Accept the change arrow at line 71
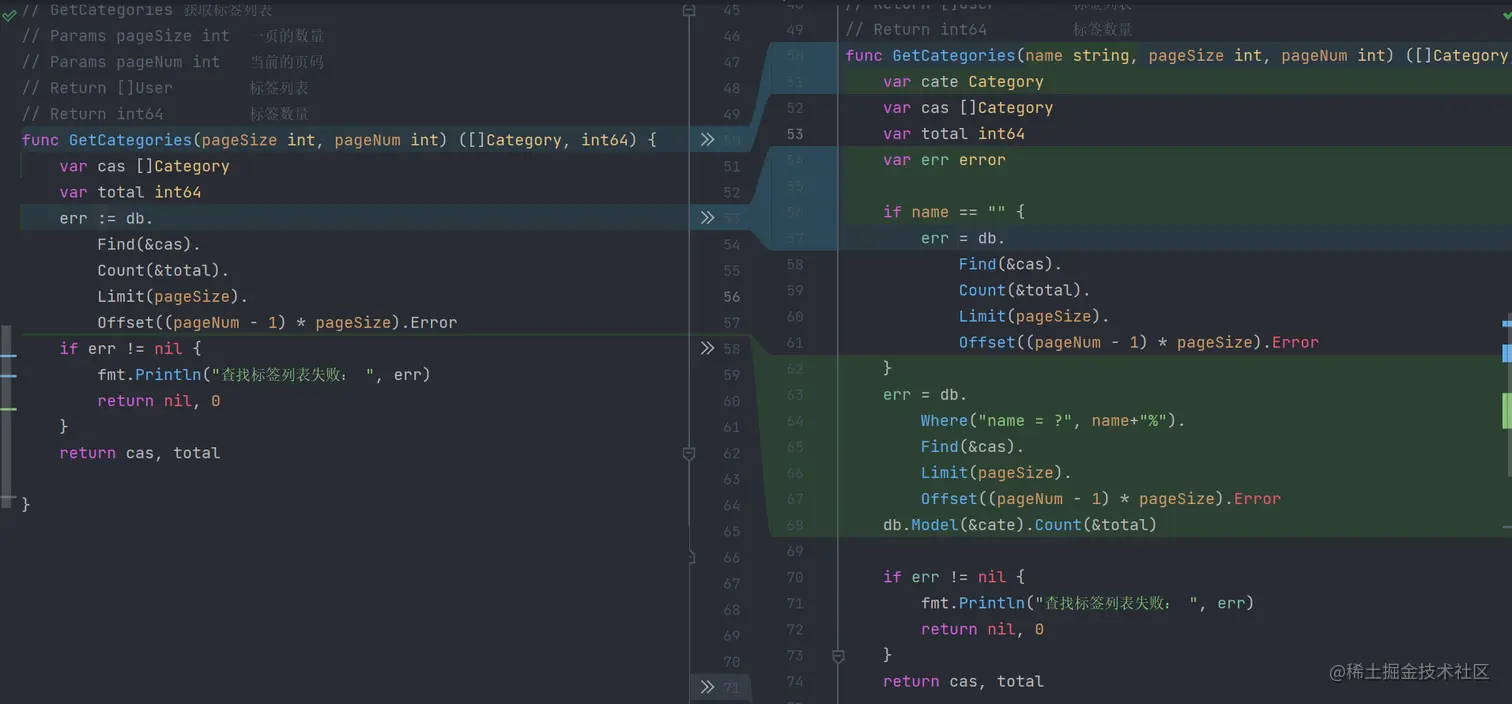The image size is (1512, 704). [707, 687]
